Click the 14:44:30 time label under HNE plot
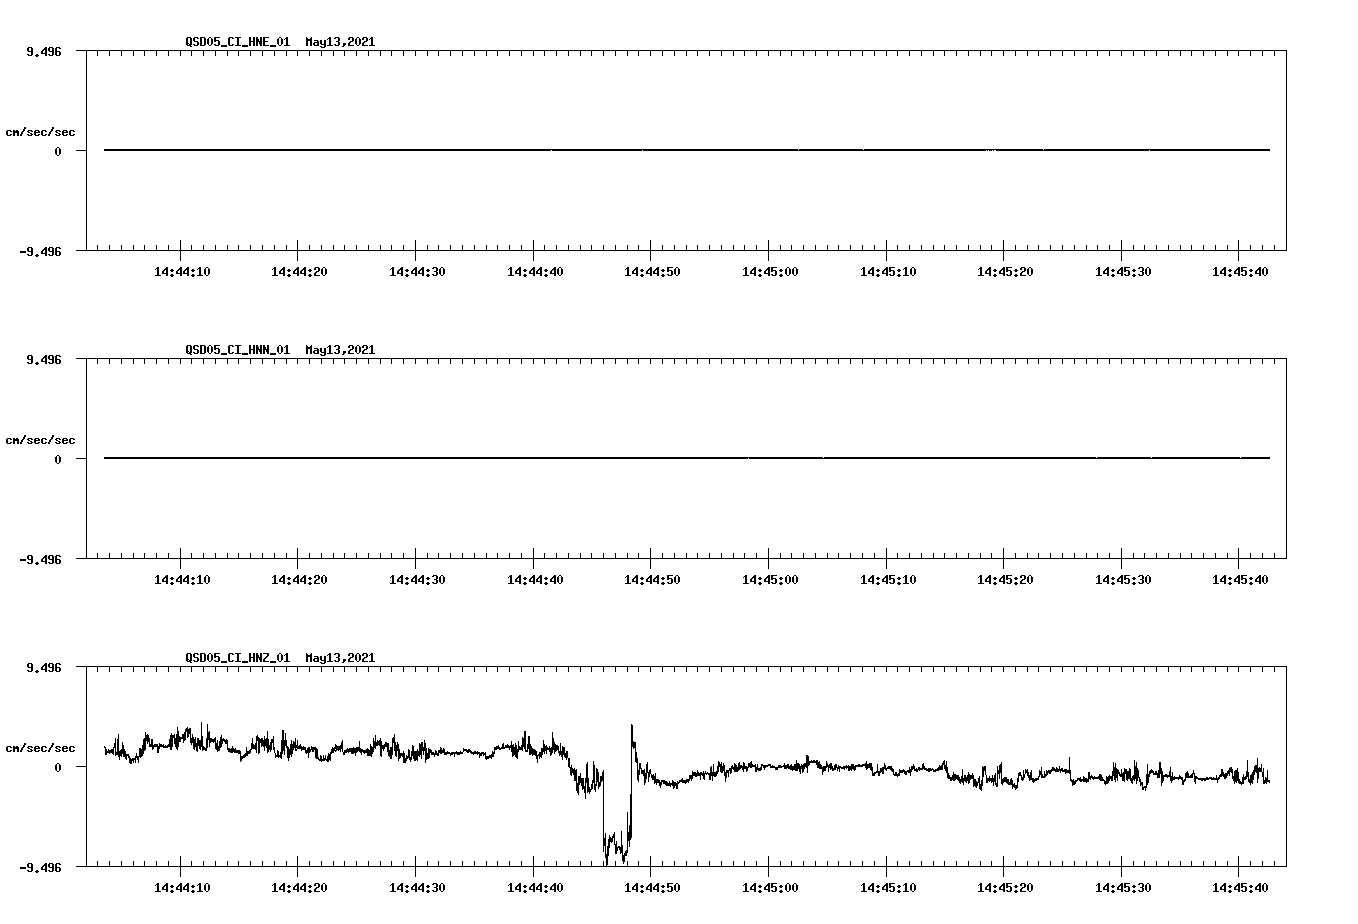The height and width of the screenshot is (924, 1358). (417, 272)
